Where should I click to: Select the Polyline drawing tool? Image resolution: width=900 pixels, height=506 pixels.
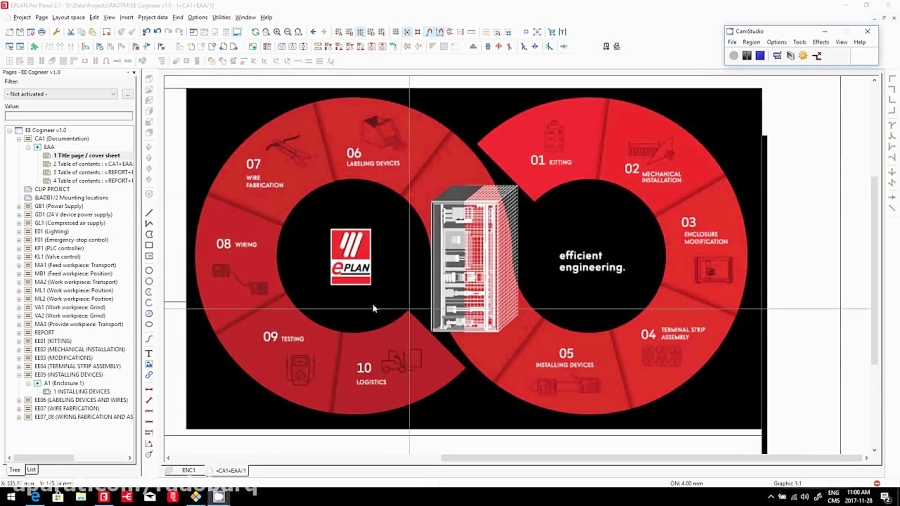click(x=149, y=224)
